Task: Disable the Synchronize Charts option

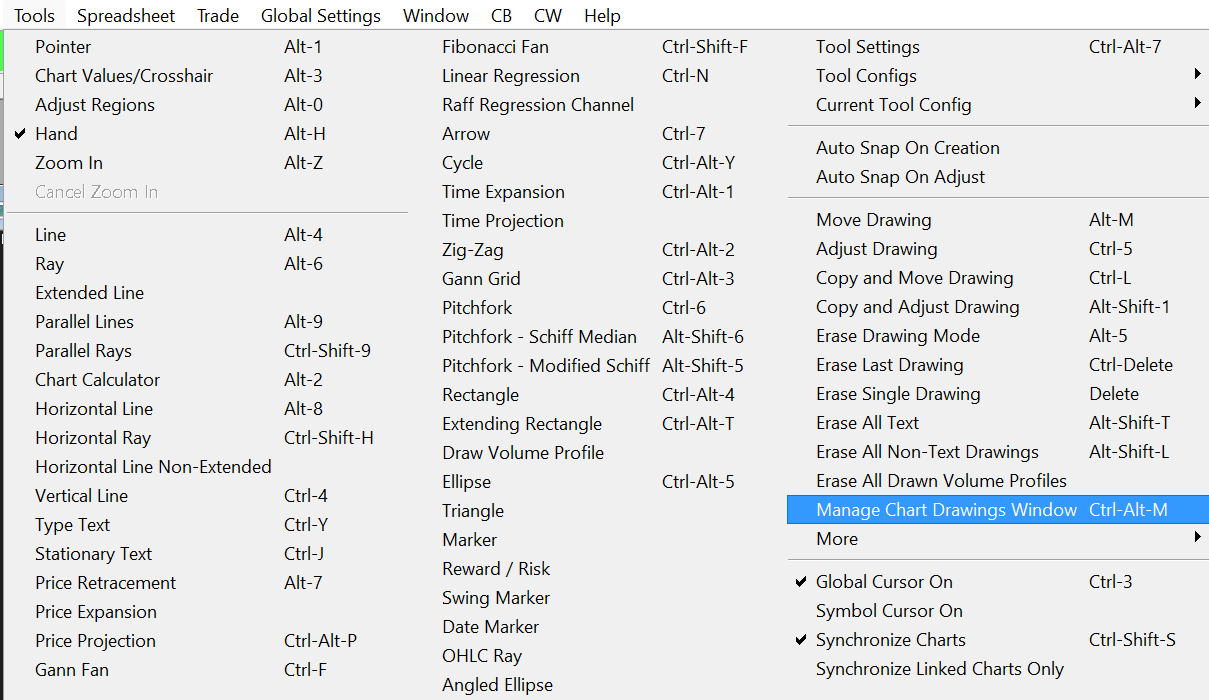Action: pyautogui.click(x=890, y=640)
